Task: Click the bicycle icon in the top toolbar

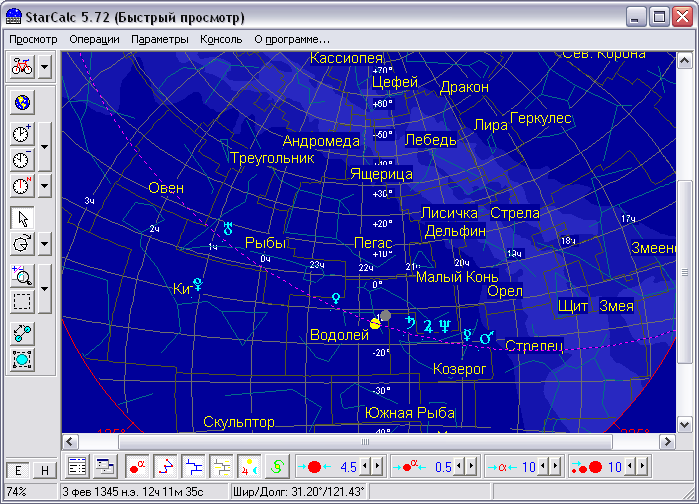Action: click(x=22, y=68)
